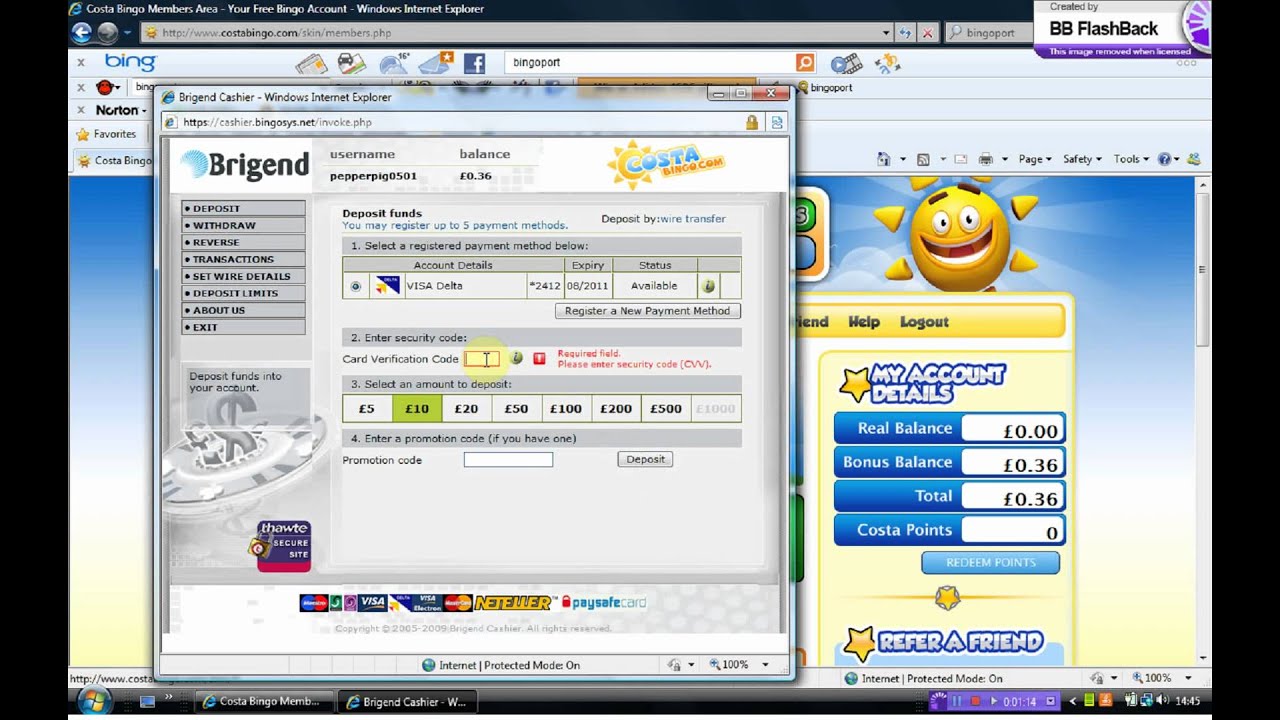Select the £20 deposit amount

pos(466,408)
